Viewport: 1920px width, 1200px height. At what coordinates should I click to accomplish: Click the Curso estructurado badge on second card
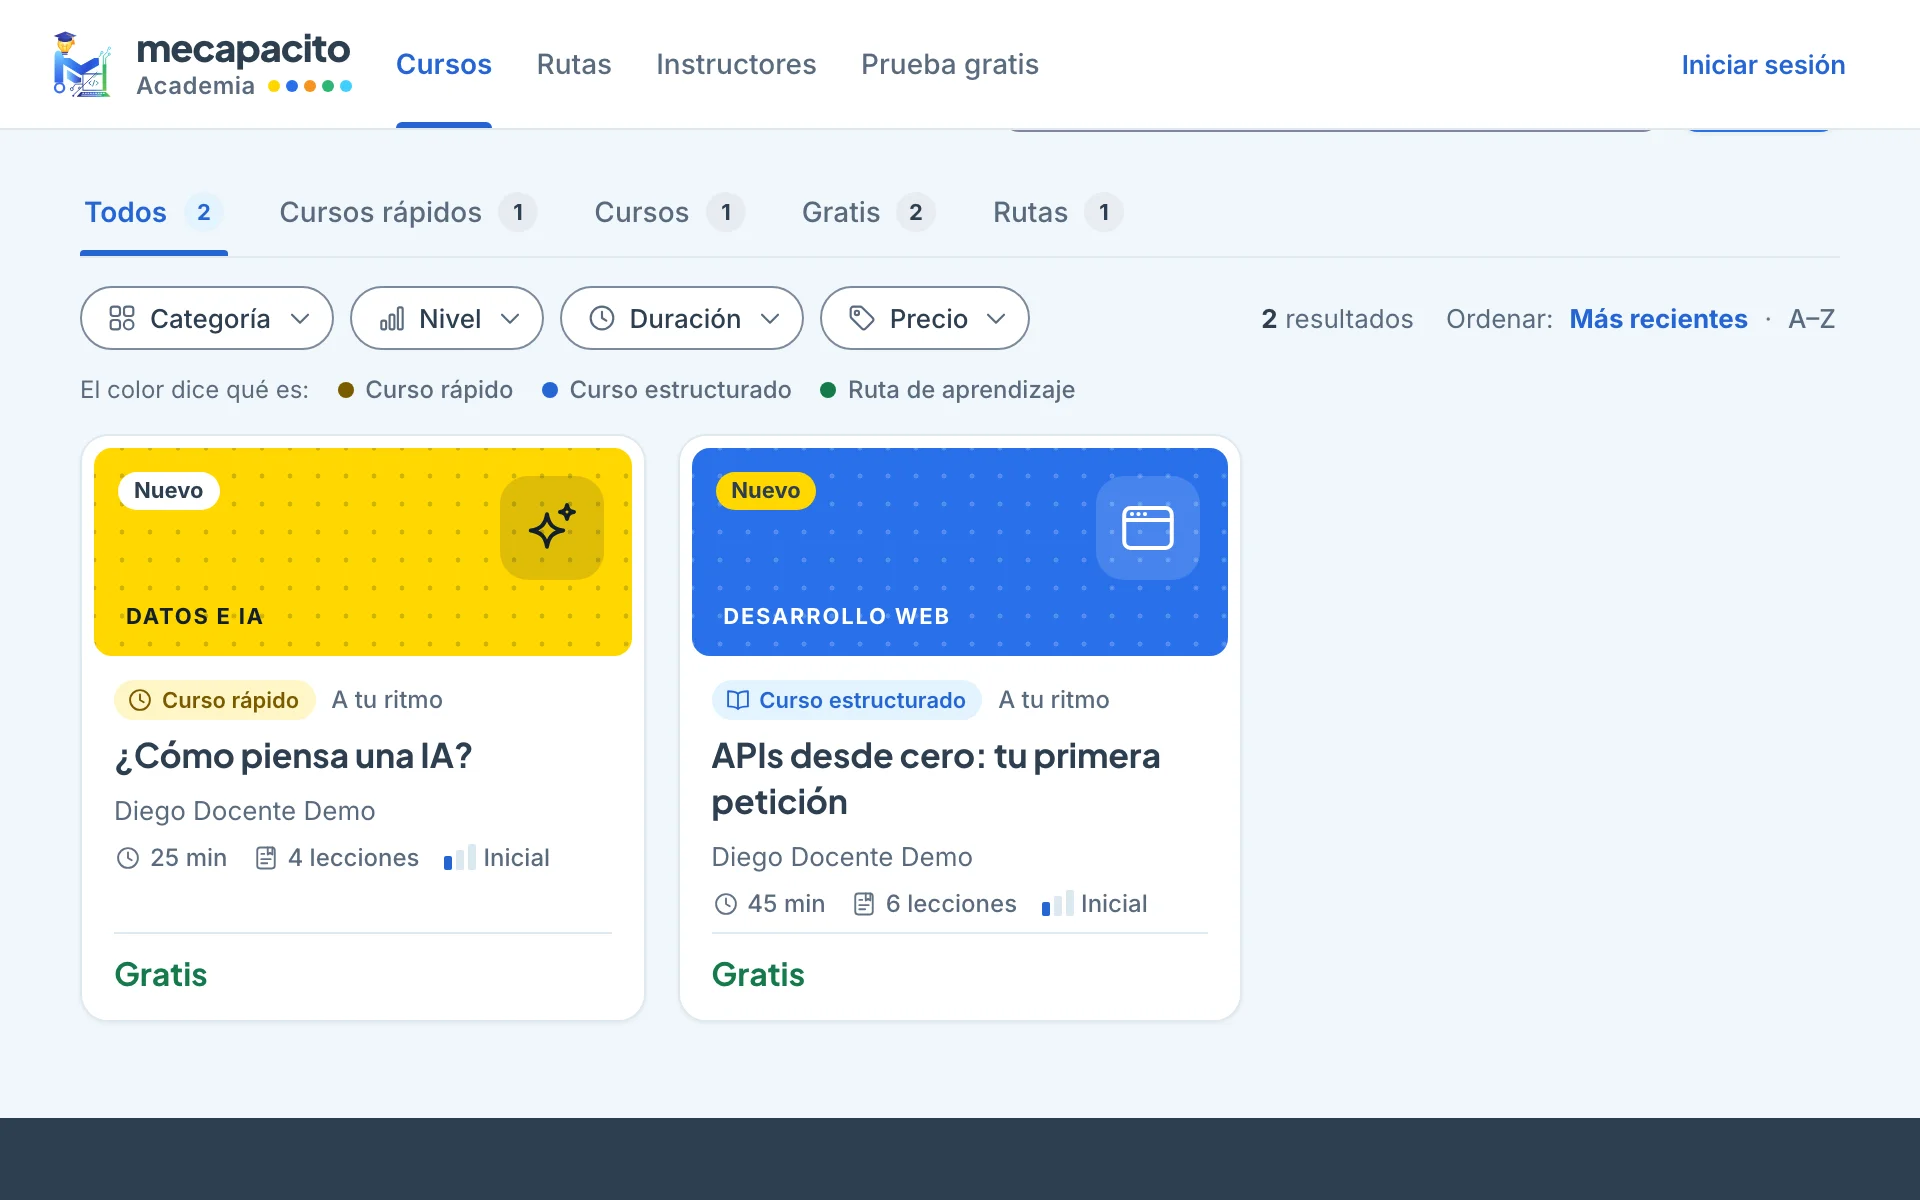[x=846, y=700]
